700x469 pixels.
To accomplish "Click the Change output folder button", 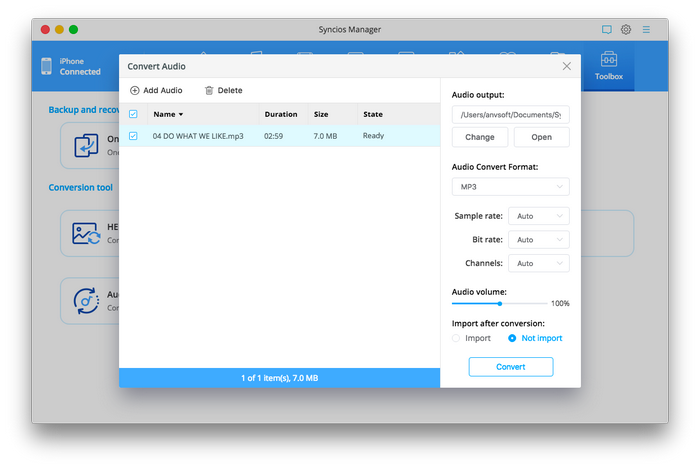I will [480, 137].
